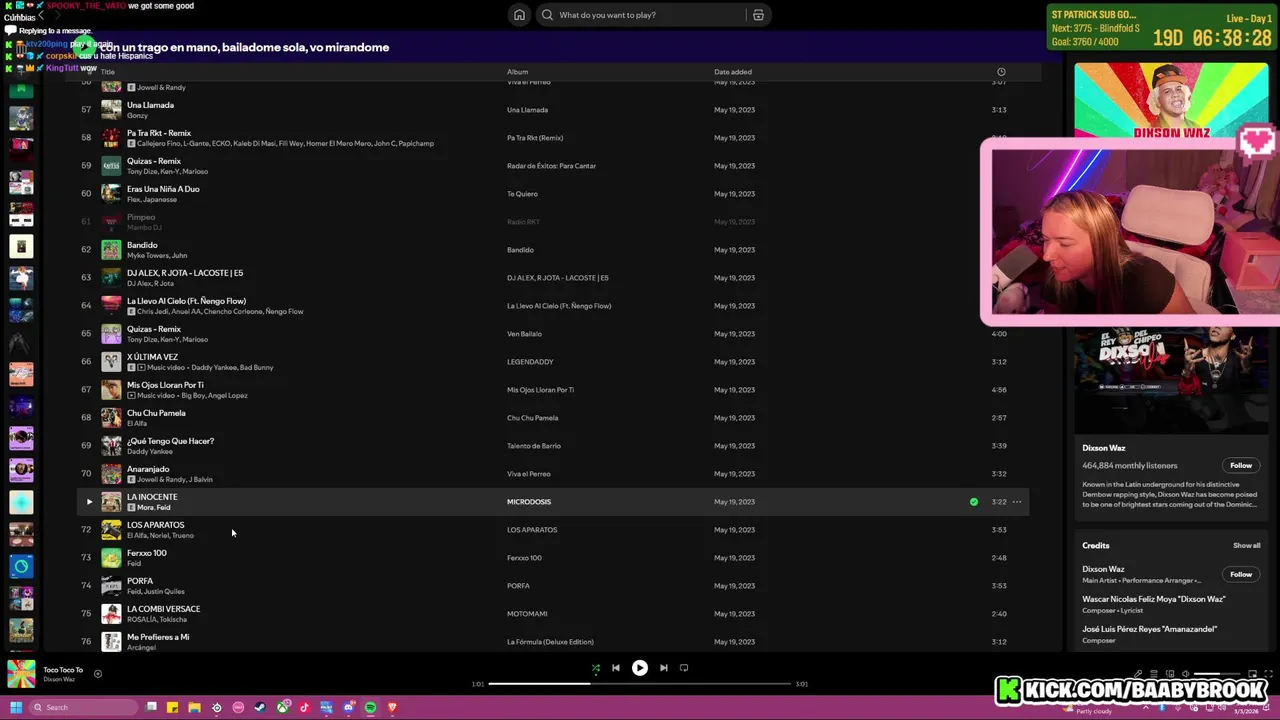This screenshot has width=1280, height=720.
Task: Select the track 'PORFA'
Action: point(140,581)
